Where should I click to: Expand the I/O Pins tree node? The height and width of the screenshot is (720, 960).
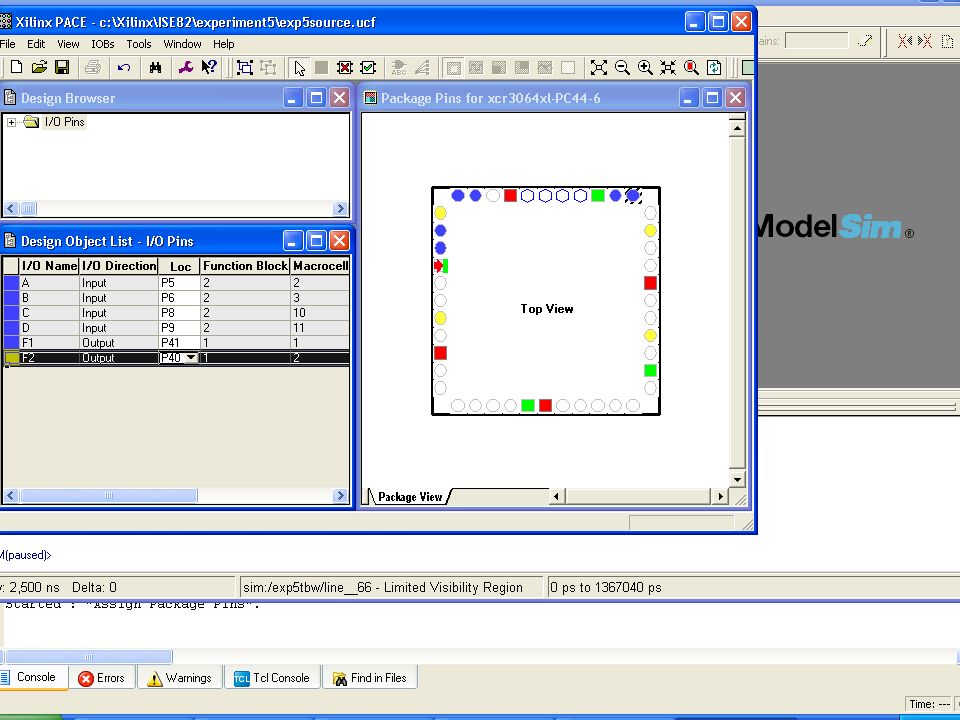point(11,122)
